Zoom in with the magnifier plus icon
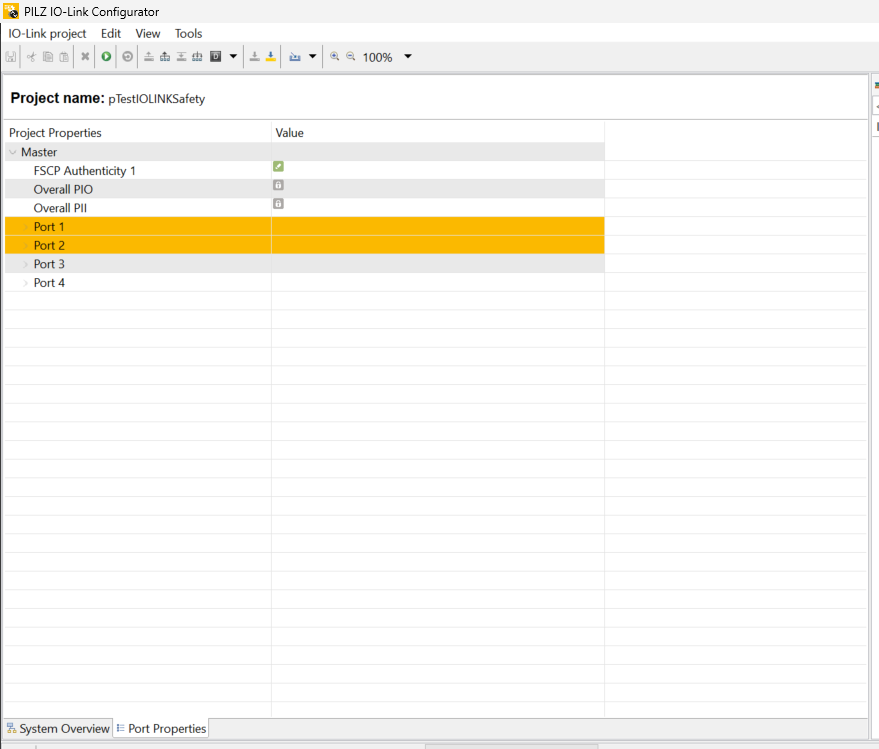 click(335, 56)
